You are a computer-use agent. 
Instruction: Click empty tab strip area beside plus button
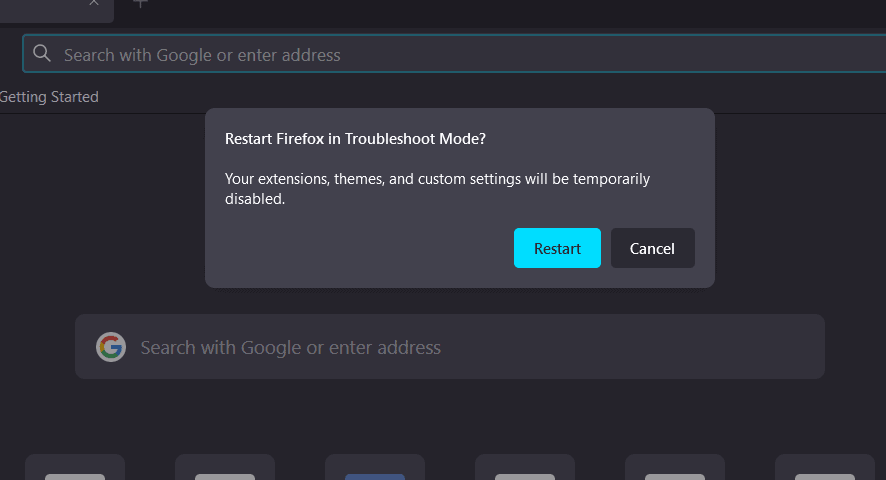point(500,8)
